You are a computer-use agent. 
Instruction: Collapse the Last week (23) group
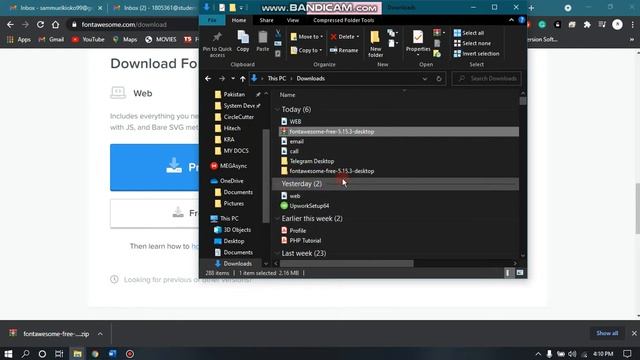[x=277, y=253]
